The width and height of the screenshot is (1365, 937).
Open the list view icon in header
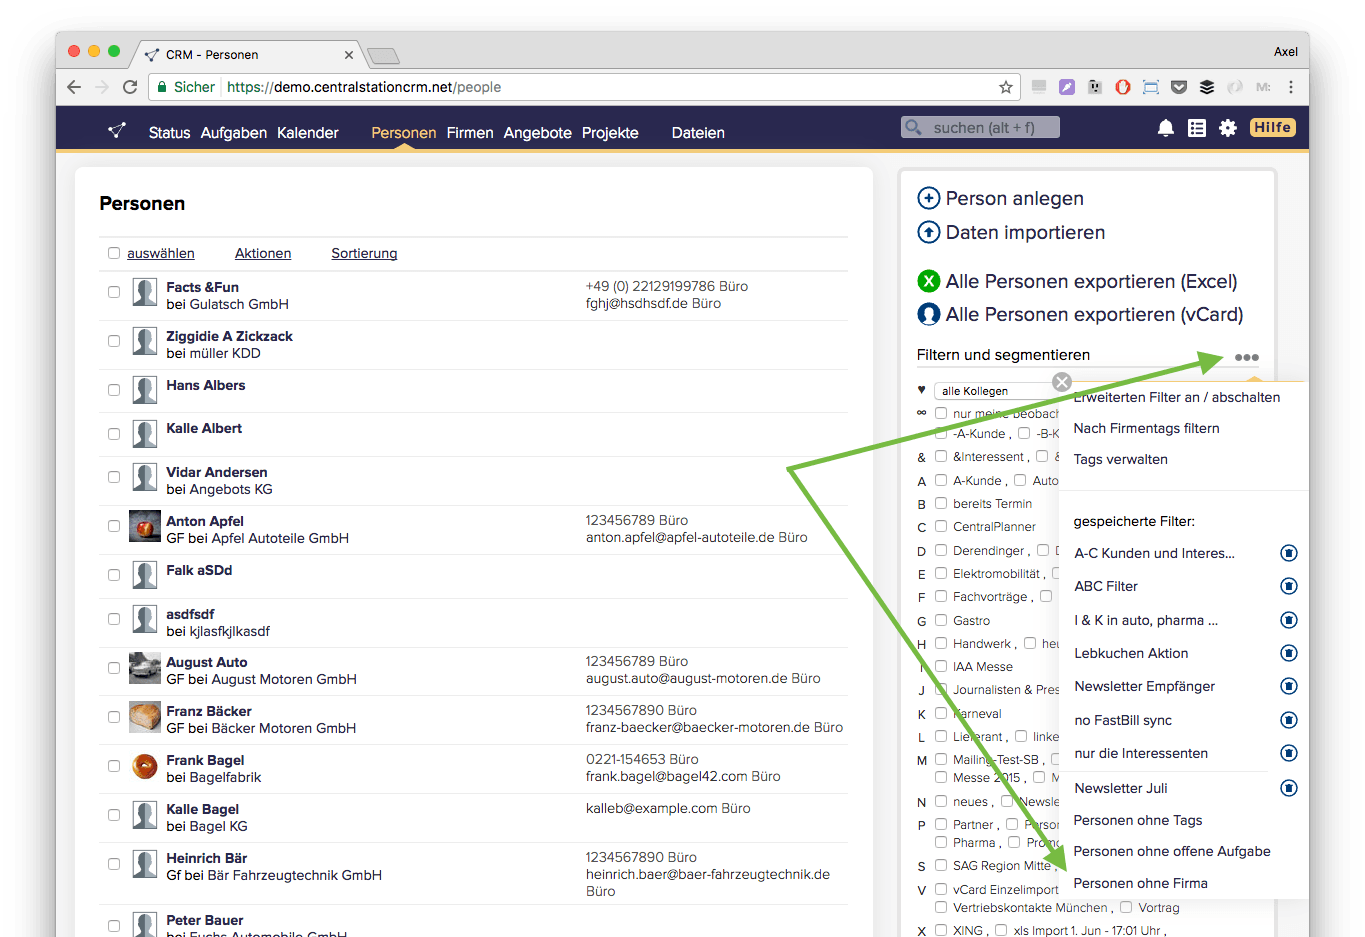coord(1196,128)
